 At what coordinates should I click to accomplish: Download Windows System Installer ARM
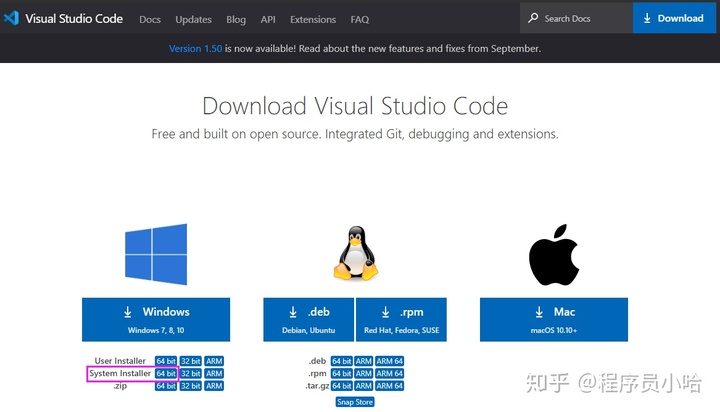pyautogui.click(x=214, y=373)
